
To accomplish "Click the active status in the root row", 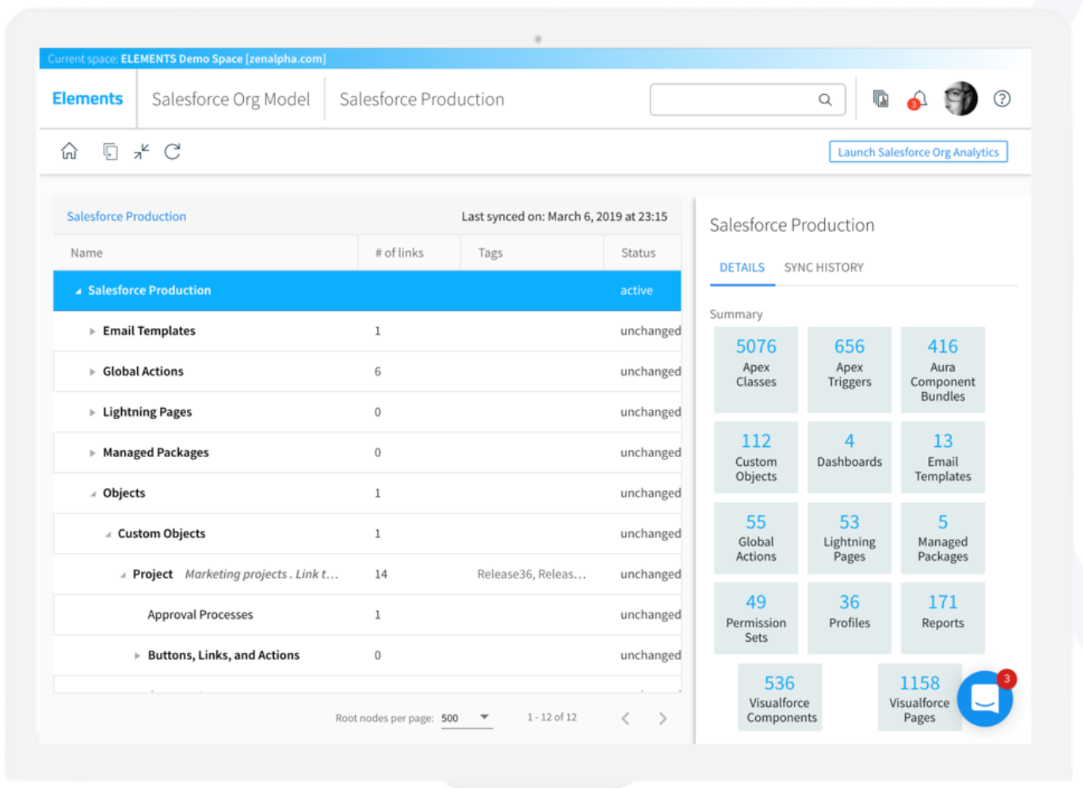I will [x=636, y=291].
